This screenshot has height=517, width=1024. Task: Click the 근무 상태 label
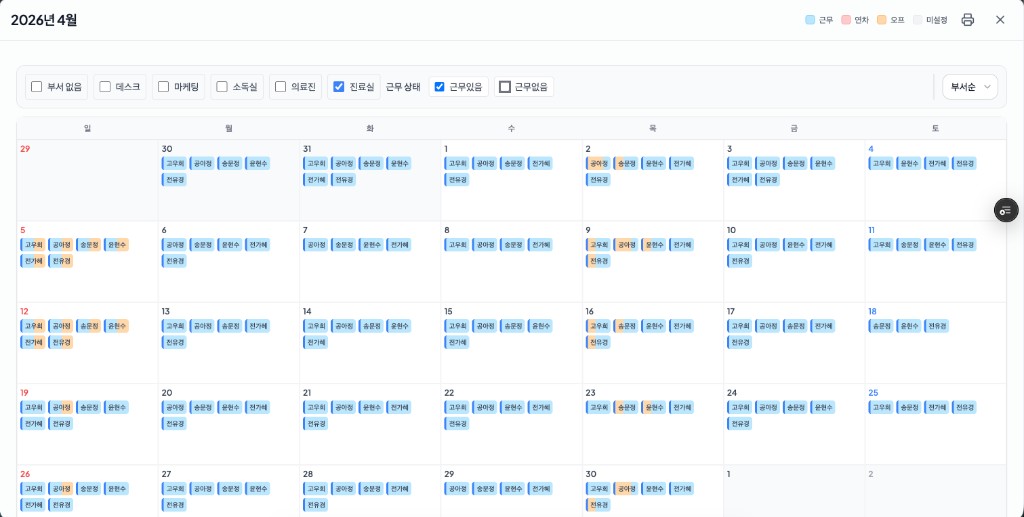click(x=403, y=87)
